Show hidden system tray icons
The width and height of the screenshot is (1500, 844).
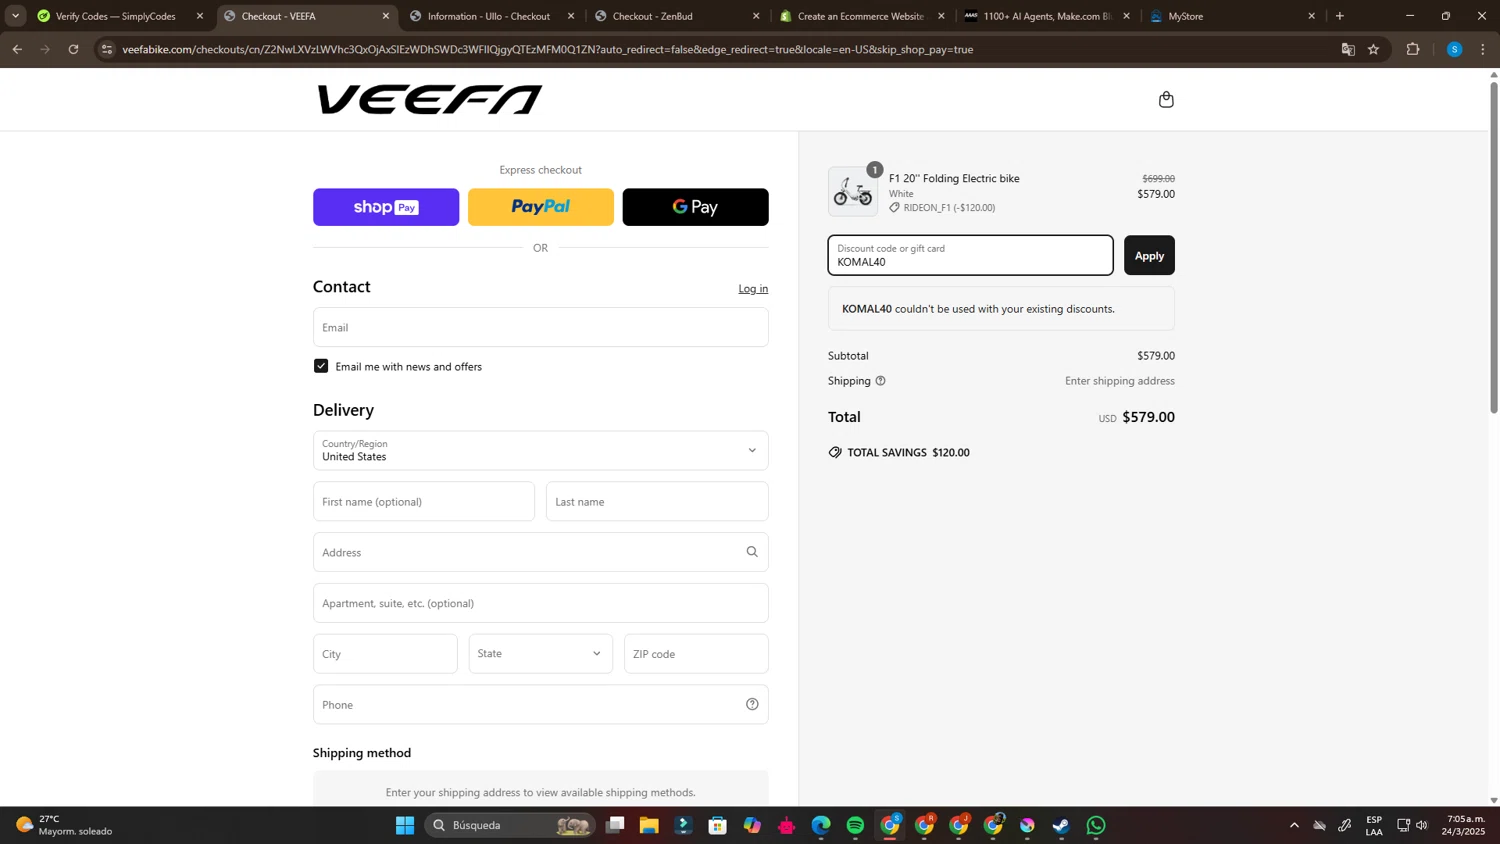(x=1294, y=825)
